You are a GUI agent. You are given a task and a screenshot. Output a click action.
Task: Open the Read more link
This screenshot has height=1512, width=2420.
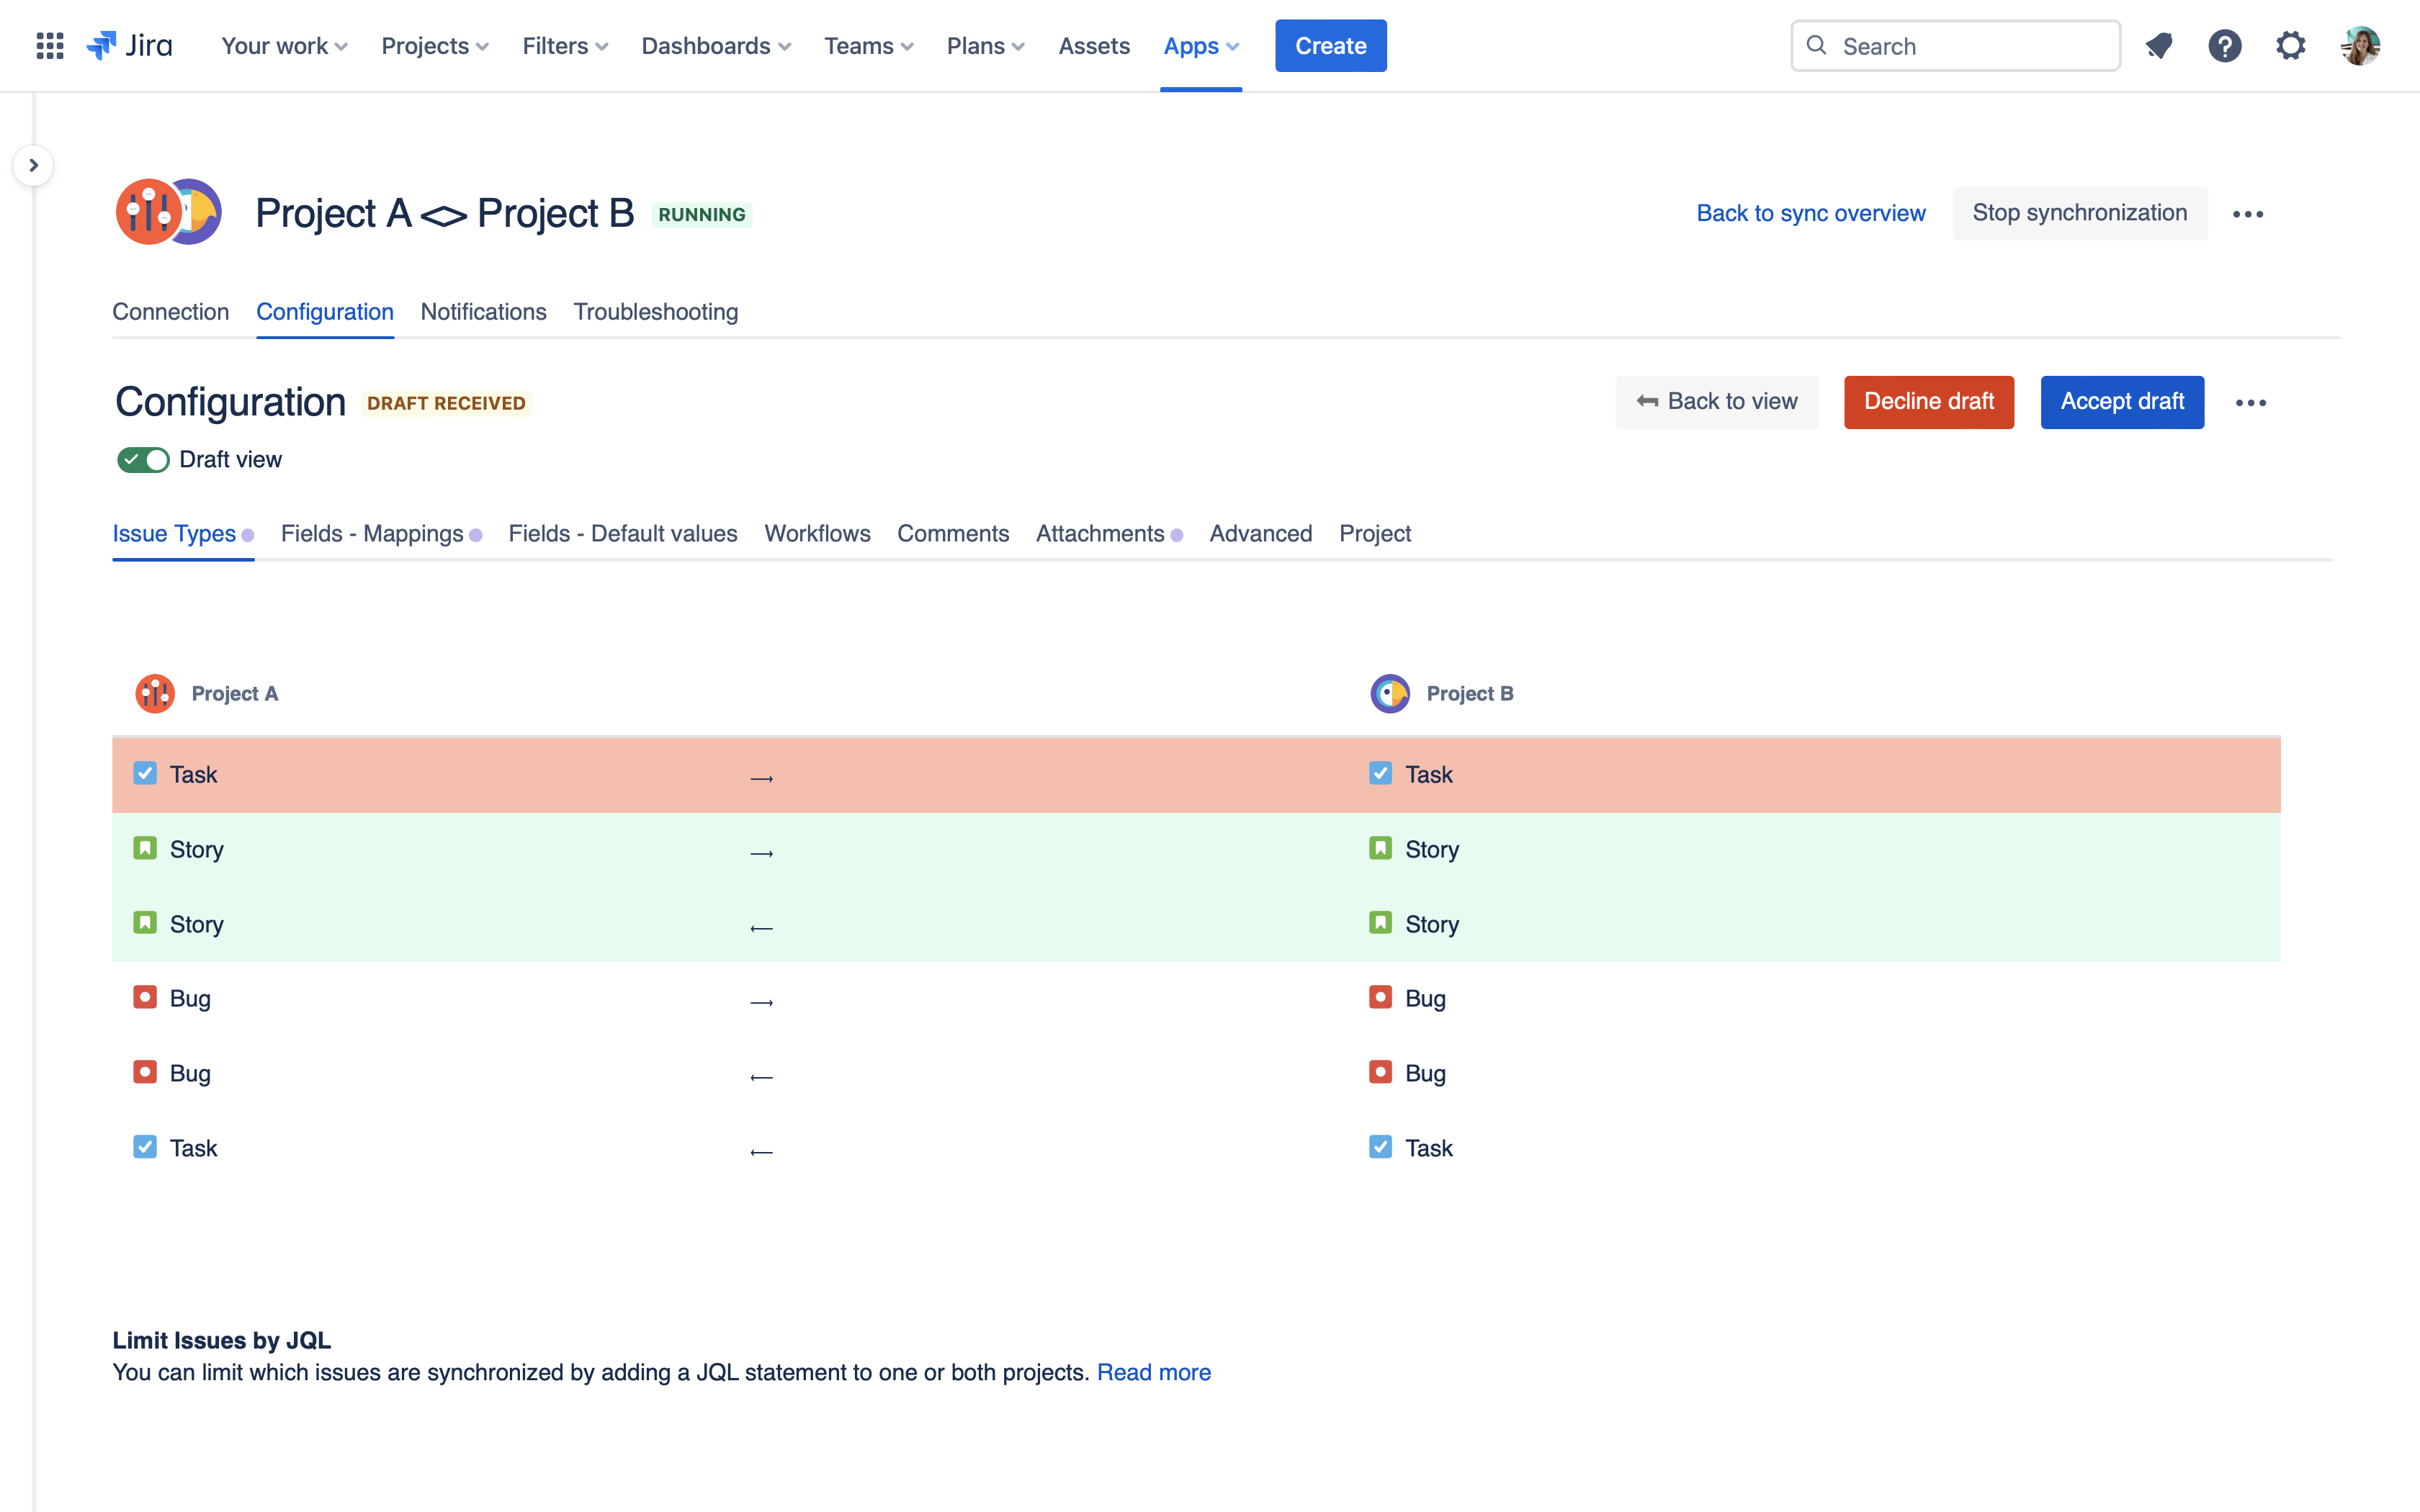(x=1153, y=1372)
